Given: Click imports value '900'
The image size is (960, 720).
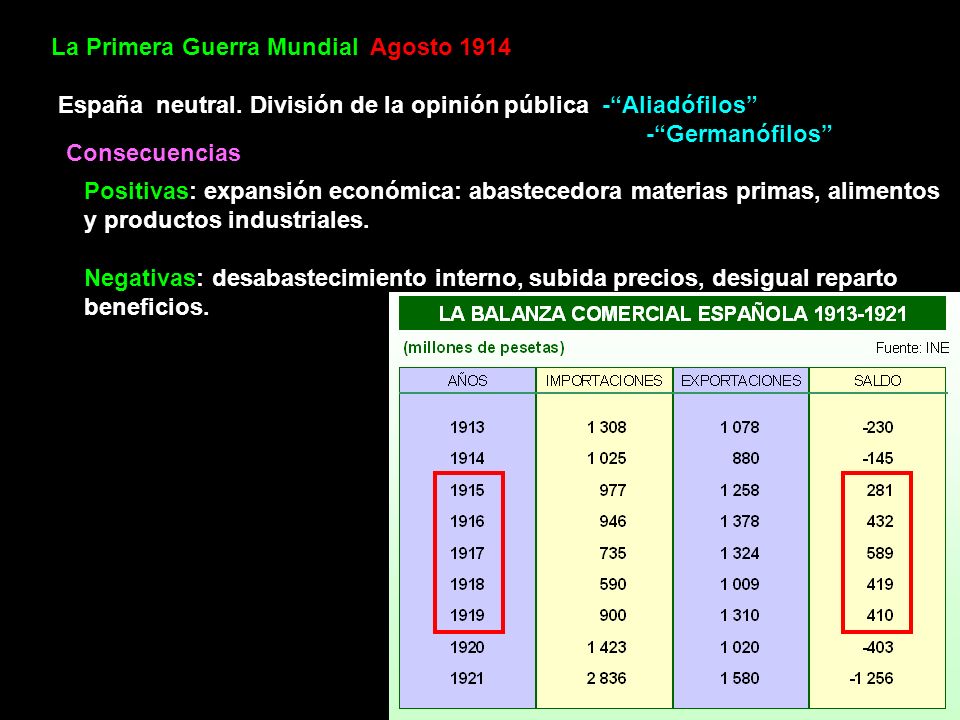Looking at the screenshot, I should coord(613,615).
